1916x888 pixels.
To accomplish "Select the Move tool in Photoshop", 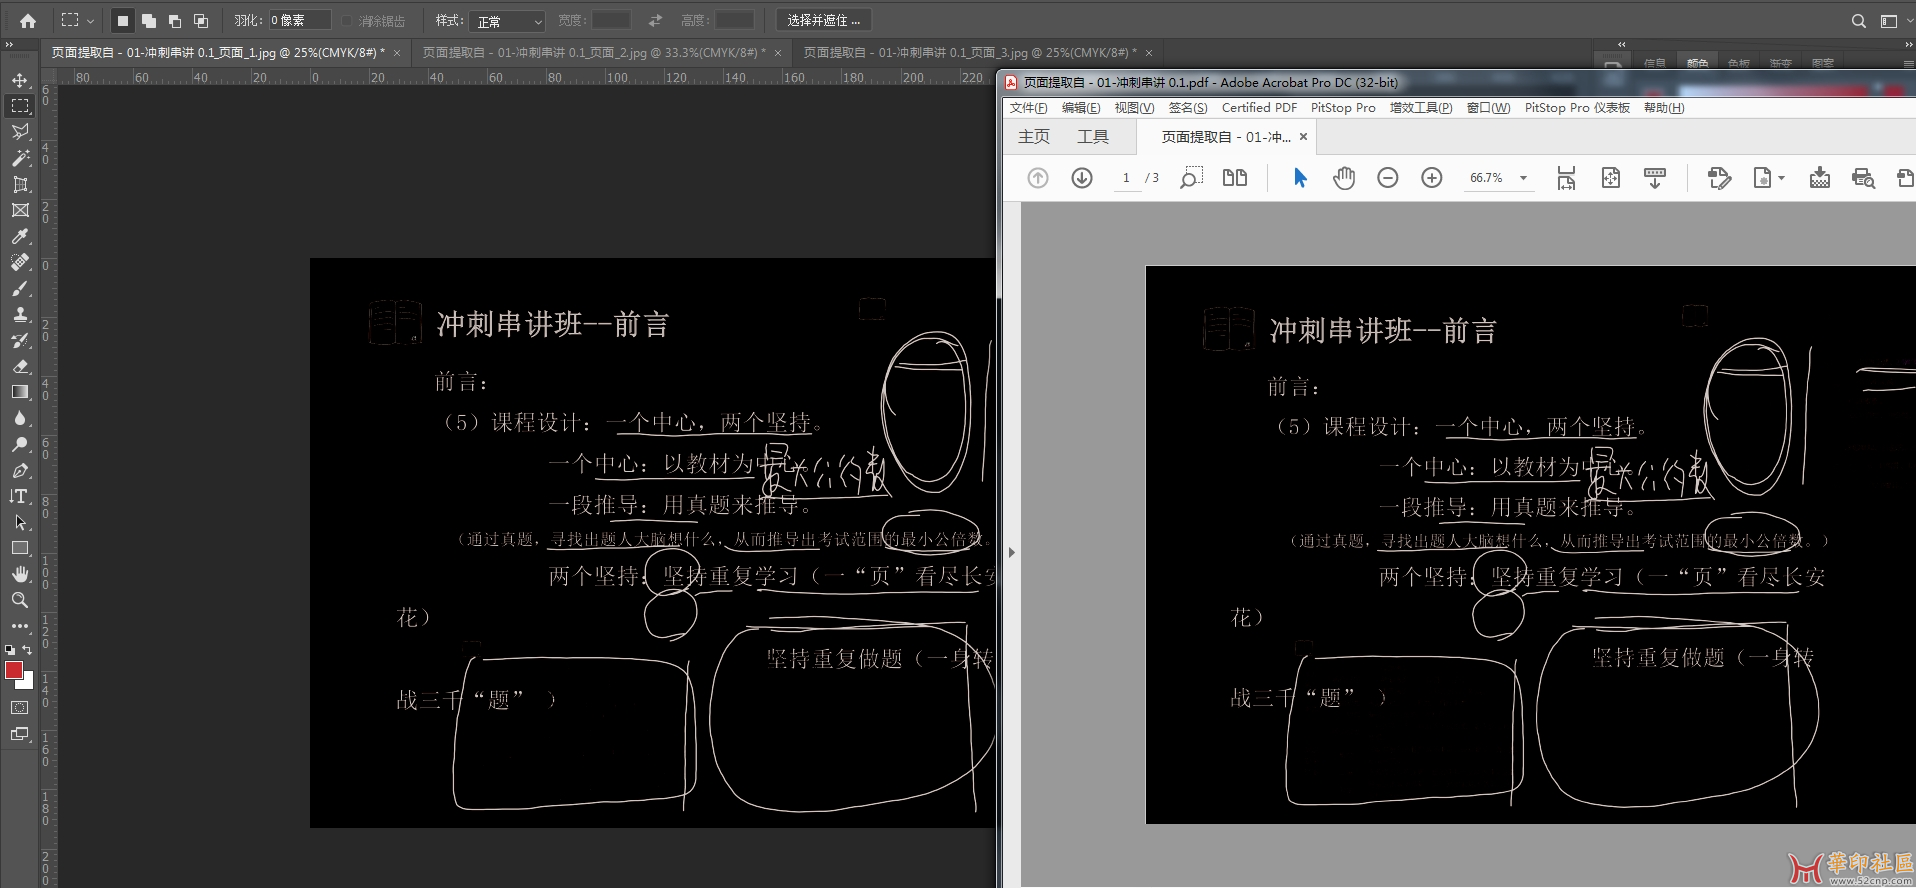I will point(20,80).
